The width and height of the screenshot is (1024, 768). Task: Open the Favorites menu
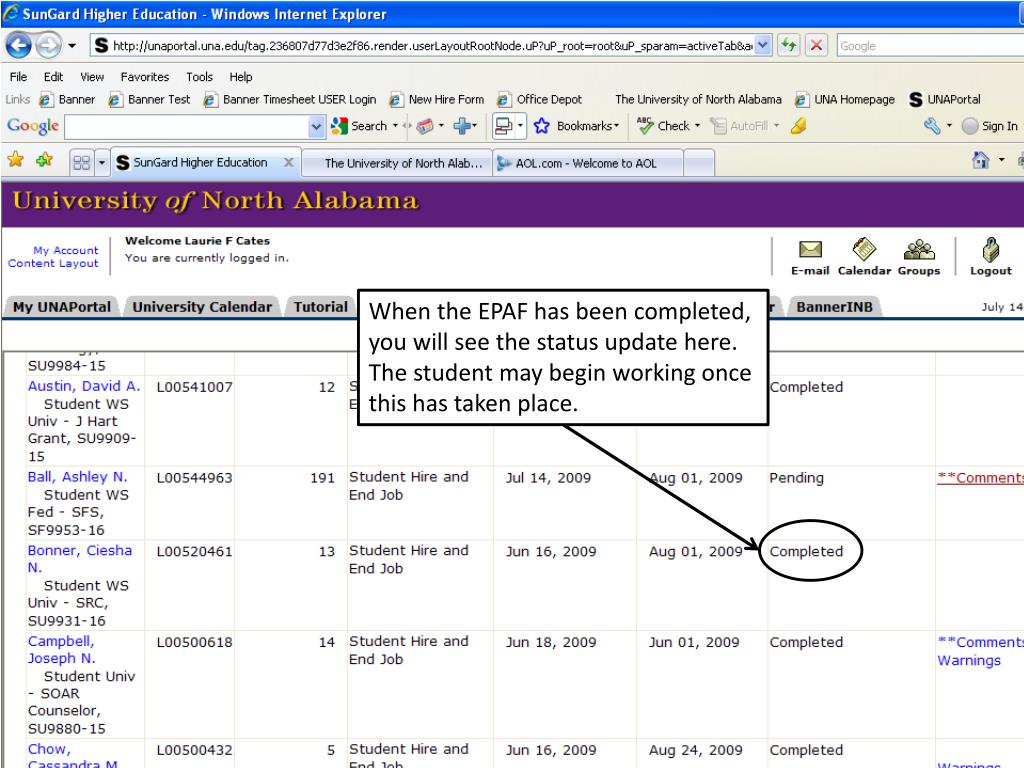pos(145,77)
